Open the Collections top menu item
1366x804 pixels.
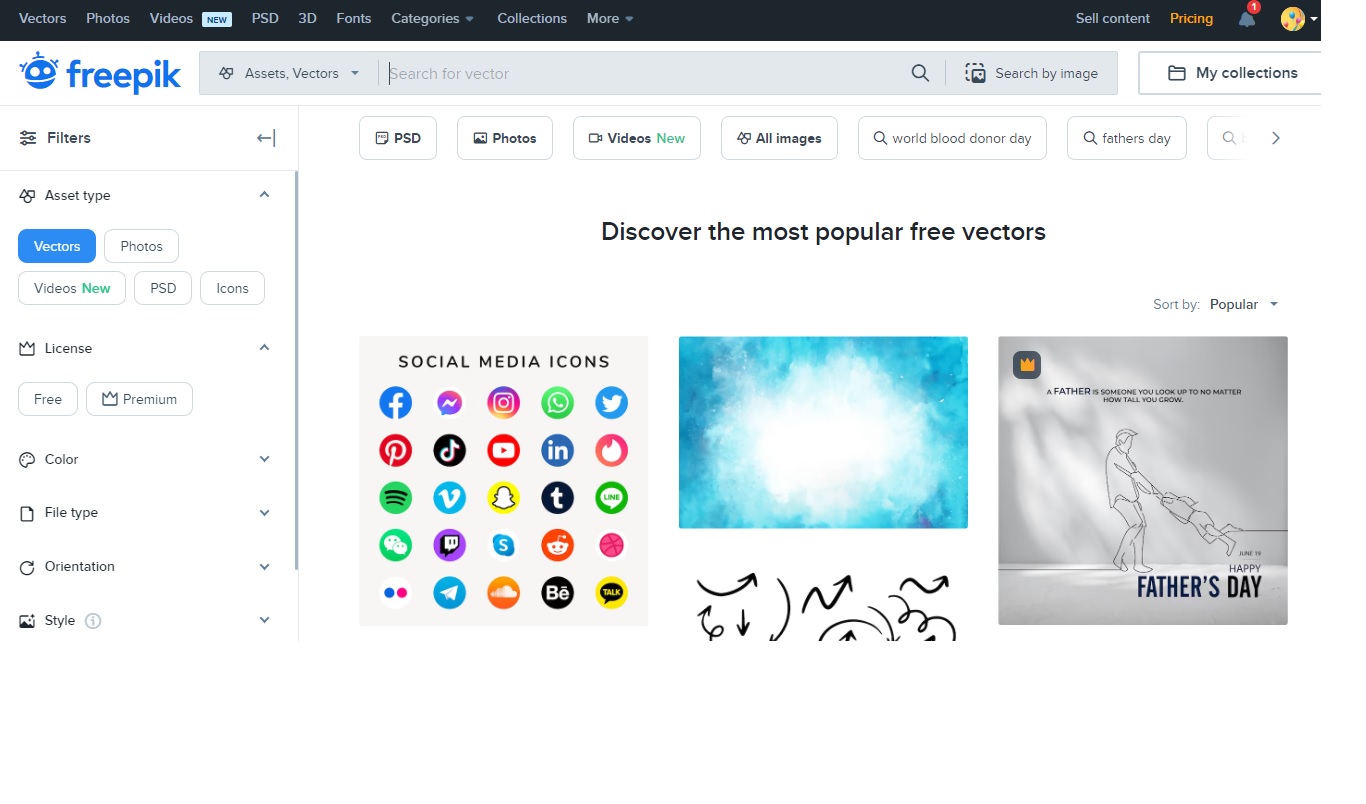[x=532, y=18]
